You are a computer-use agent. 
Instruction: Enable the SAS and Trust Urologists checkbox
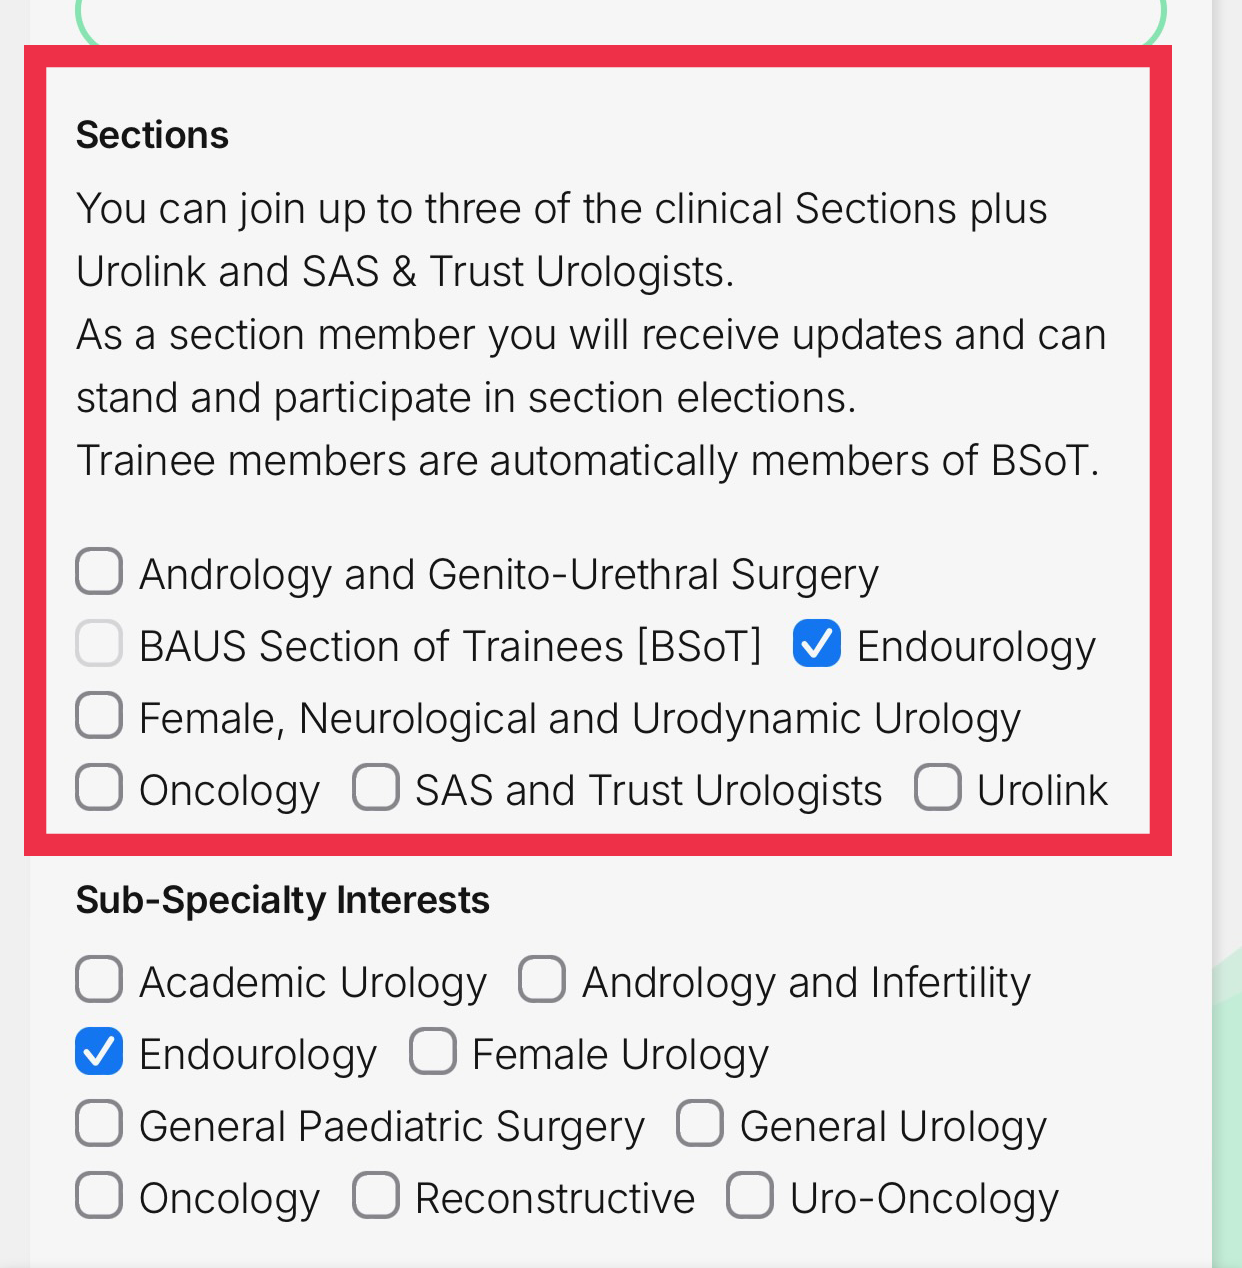click(x=376, y=788)
